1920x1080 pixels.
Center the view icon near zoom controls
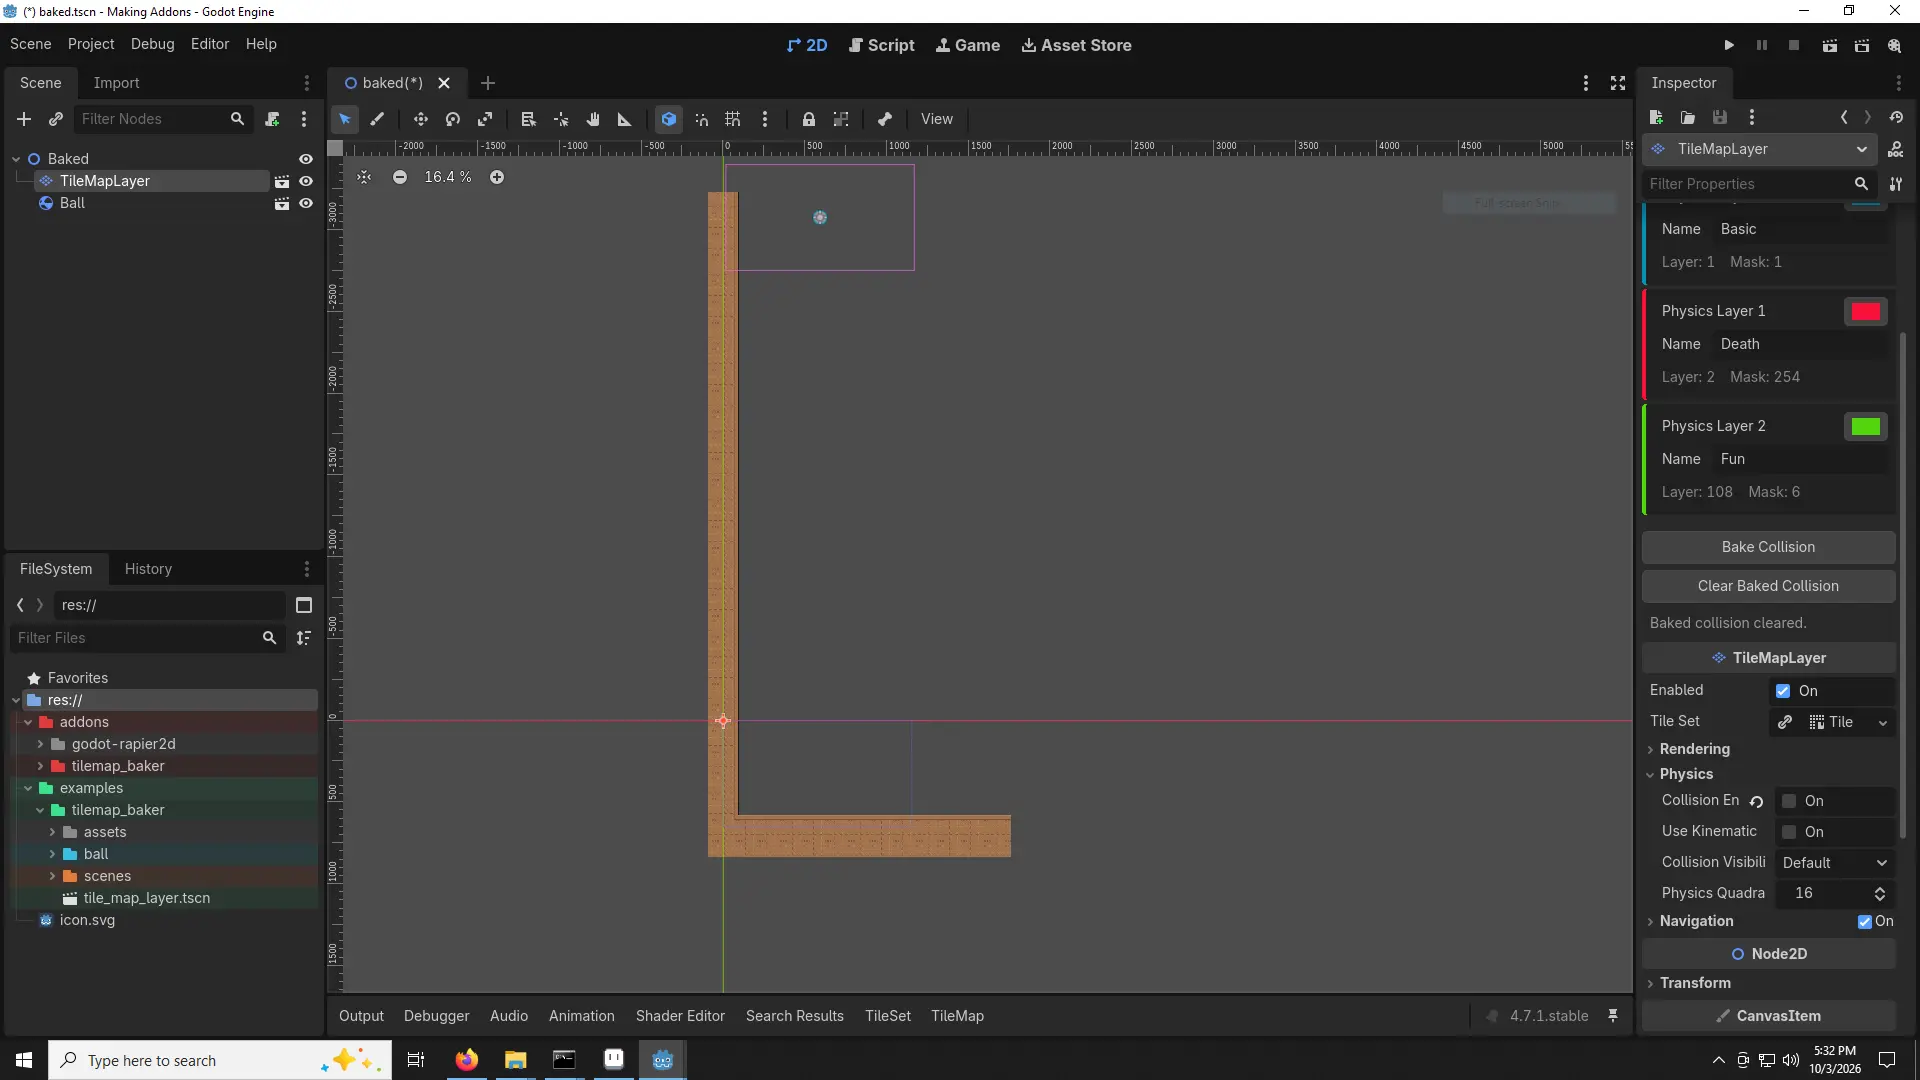pyautogui.click(x=364, y=177)
